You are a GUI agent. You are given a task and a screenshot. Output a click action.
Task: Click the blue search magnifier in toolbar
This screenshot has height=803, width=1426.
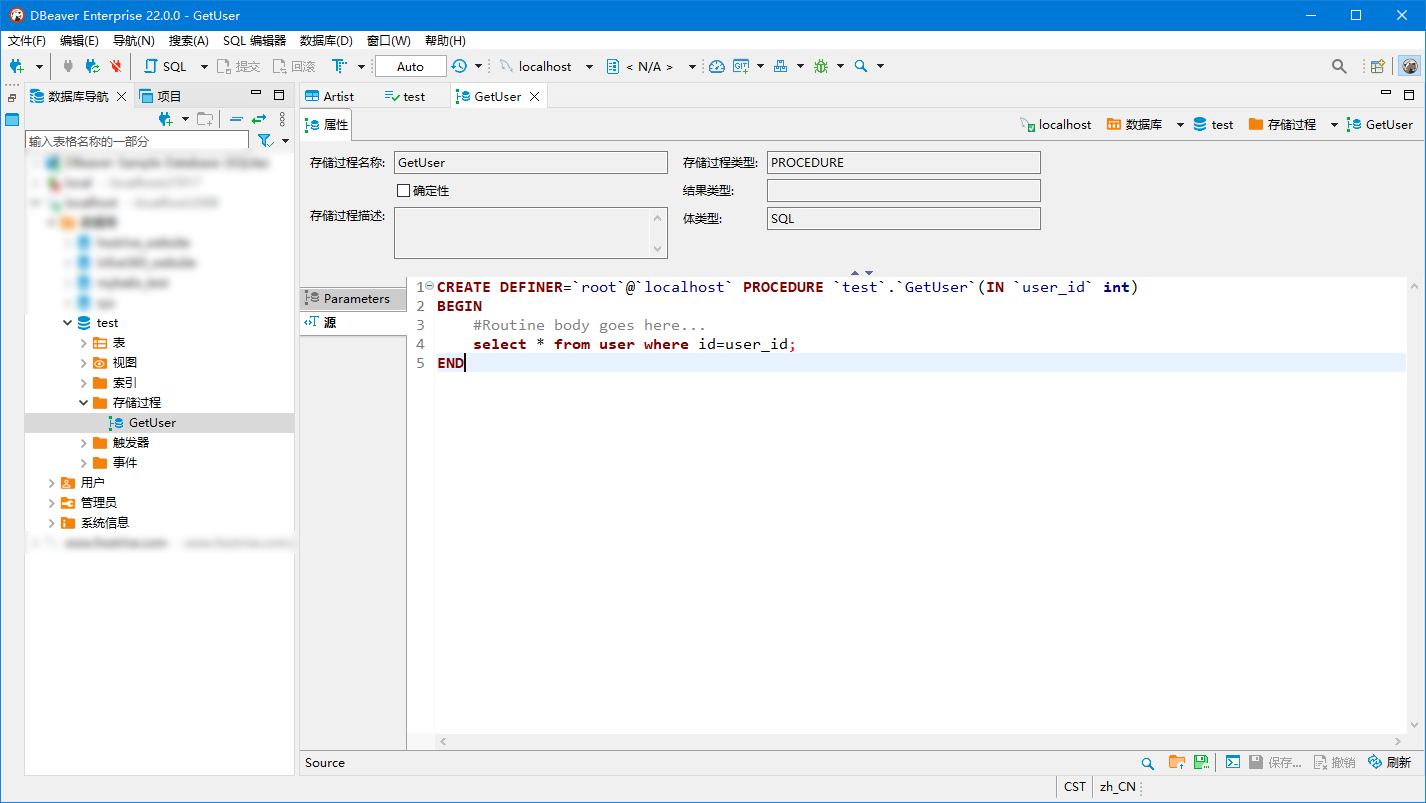[x=861, y=66]
